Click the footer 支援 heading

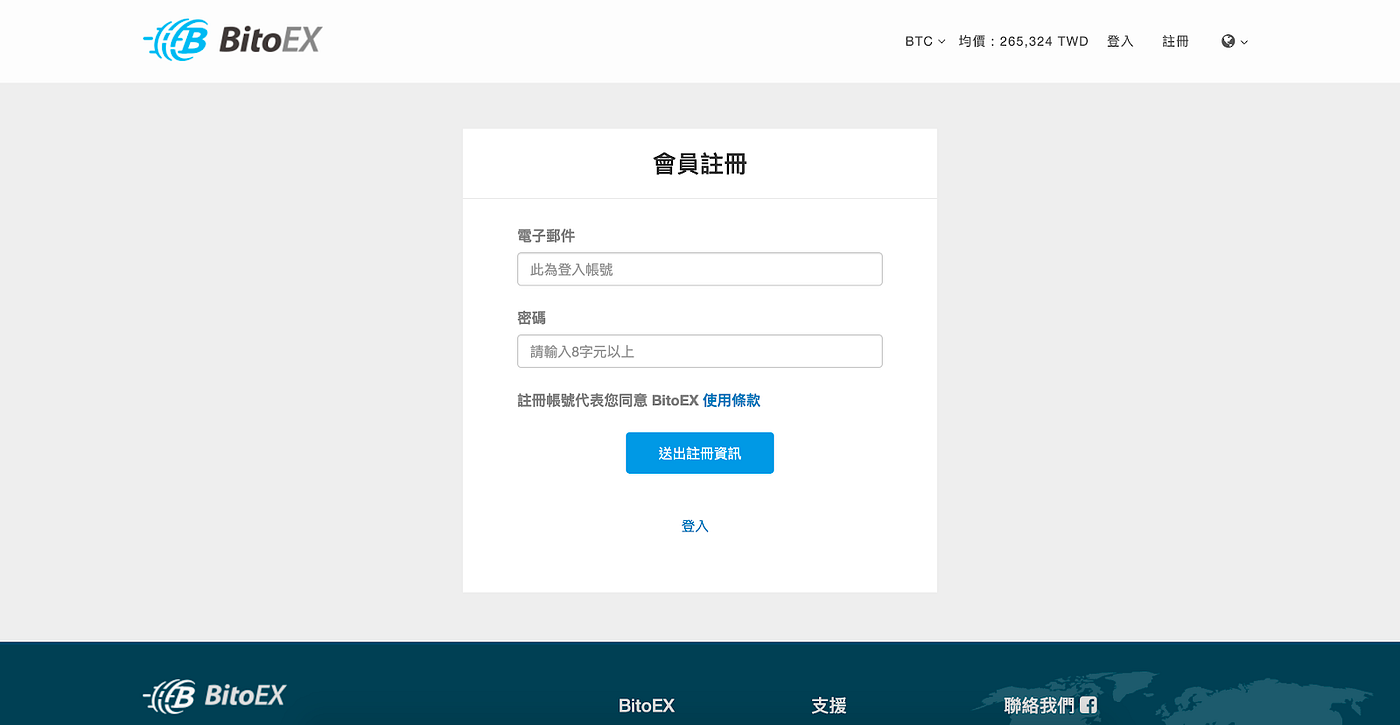pyautogui.click(x=829, y=706)
